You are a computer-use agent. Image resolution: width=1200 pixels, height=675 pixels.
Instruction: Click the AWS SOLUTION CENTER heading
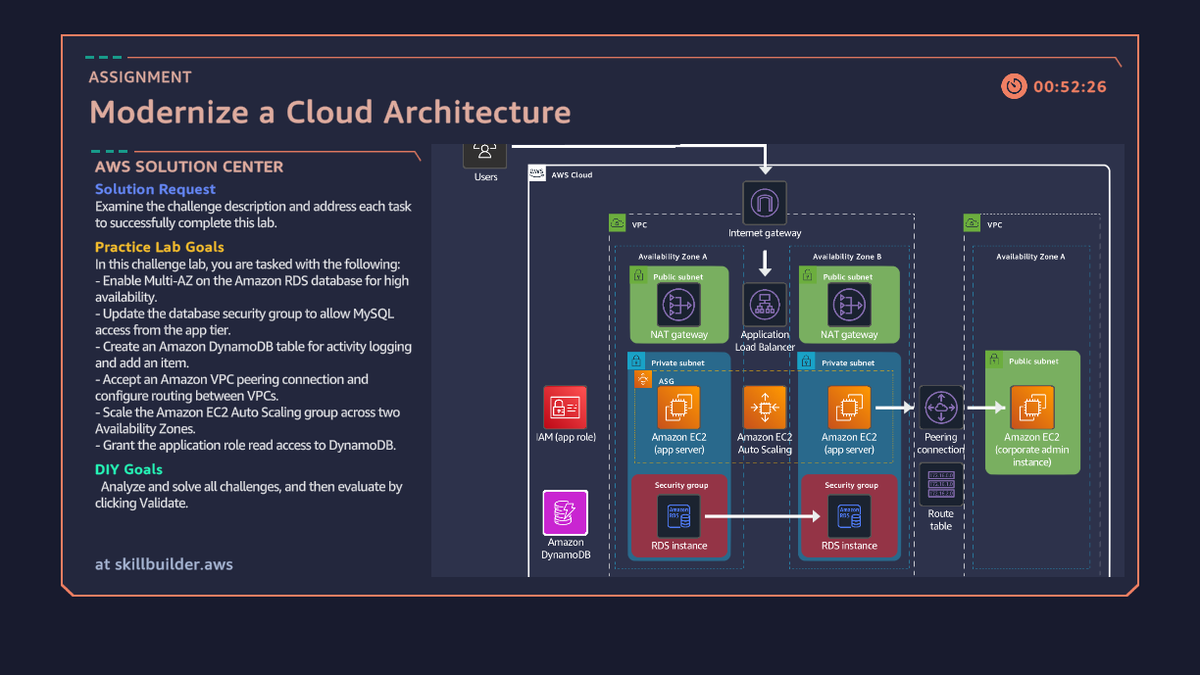(189, 167)
